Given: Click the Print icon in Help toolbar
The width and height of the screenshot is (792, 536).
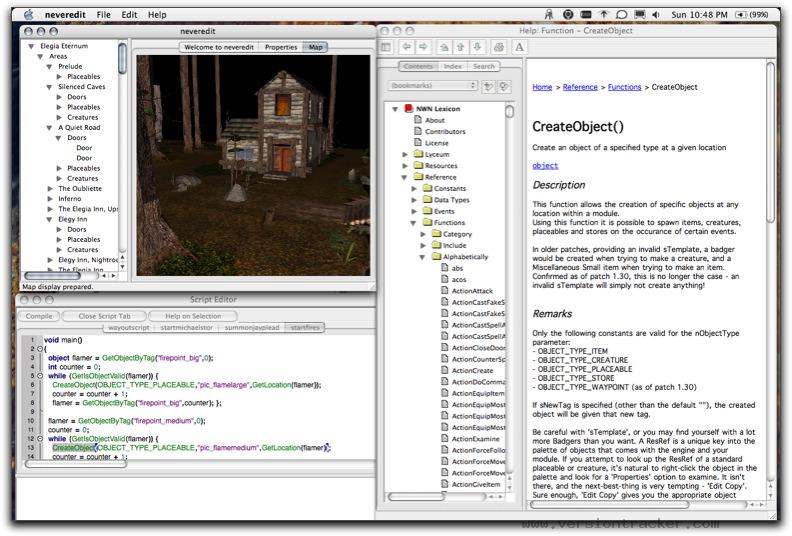Looking at the screenshot, I should coord(498,46).
